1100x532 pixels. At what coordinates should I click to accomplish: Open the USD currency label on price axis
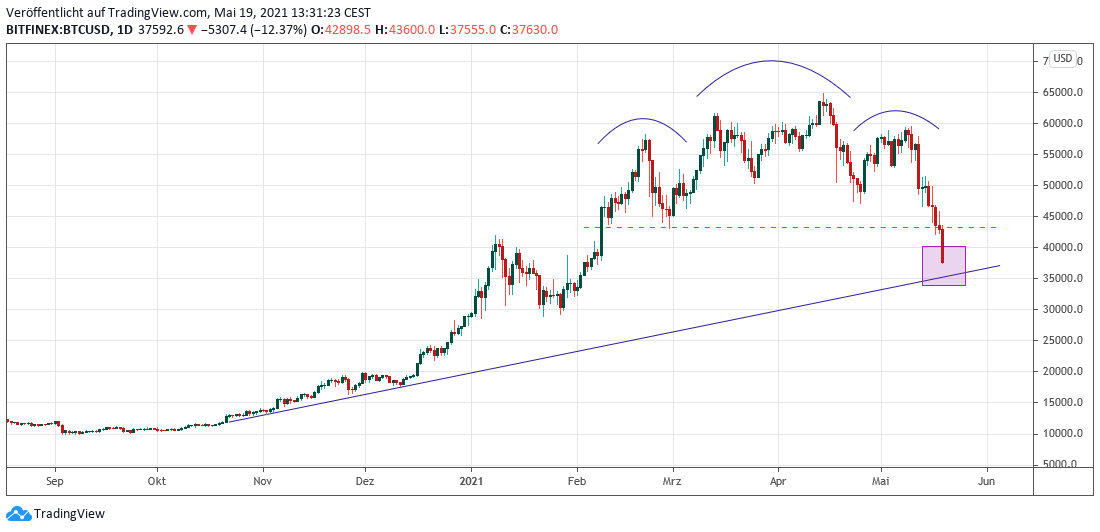[1062, 59]
